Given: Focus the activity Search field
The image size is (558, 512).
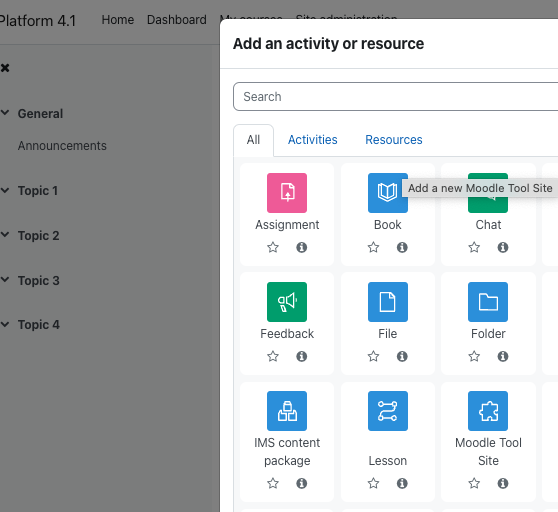Looking at the screenshot, I should pyautogui.click(x=395, y=97).
